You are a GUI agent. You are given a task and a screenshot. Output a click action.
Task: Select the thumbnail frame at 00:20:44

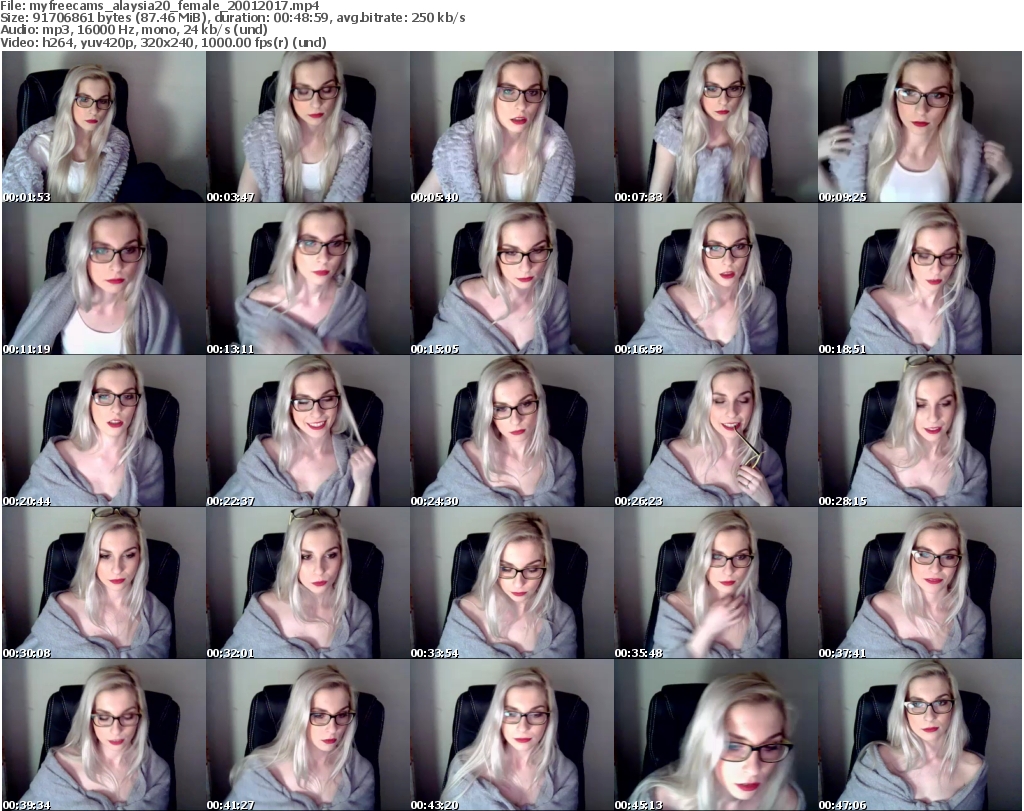(104, 431)
